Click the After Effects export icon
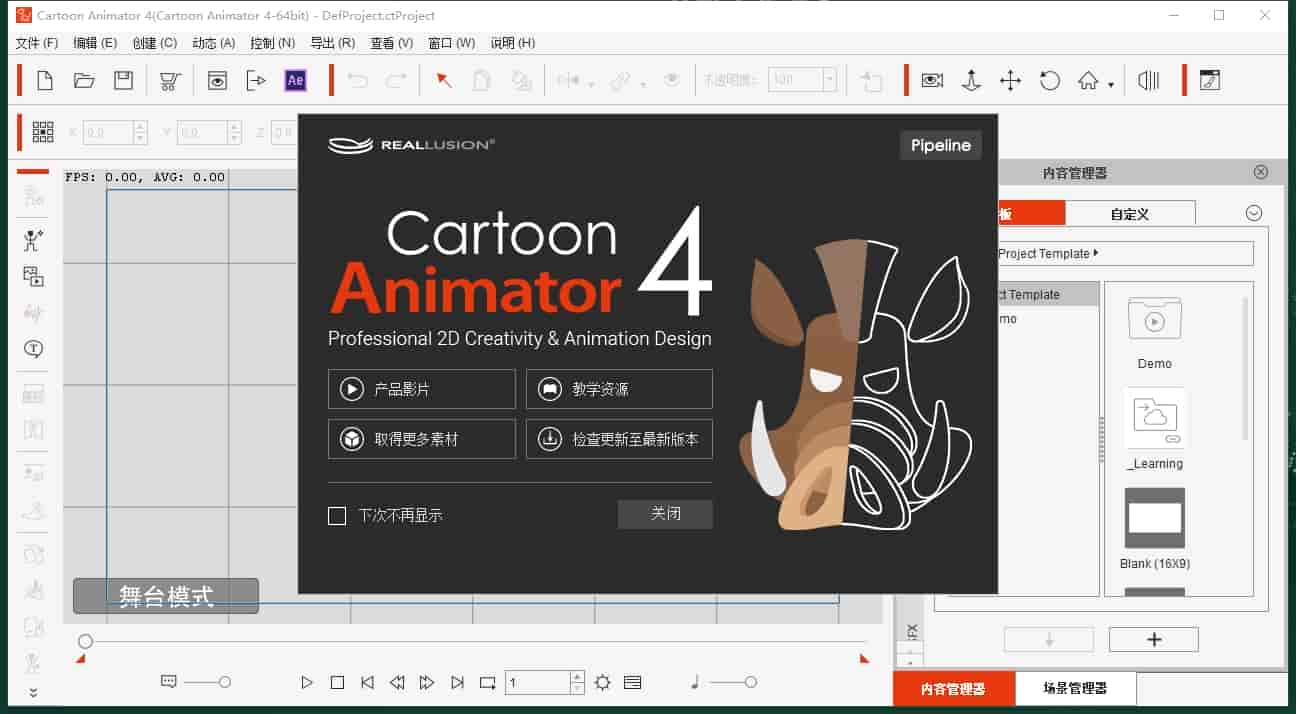This screenshot has height=714, width=1296. pos(295,81)
